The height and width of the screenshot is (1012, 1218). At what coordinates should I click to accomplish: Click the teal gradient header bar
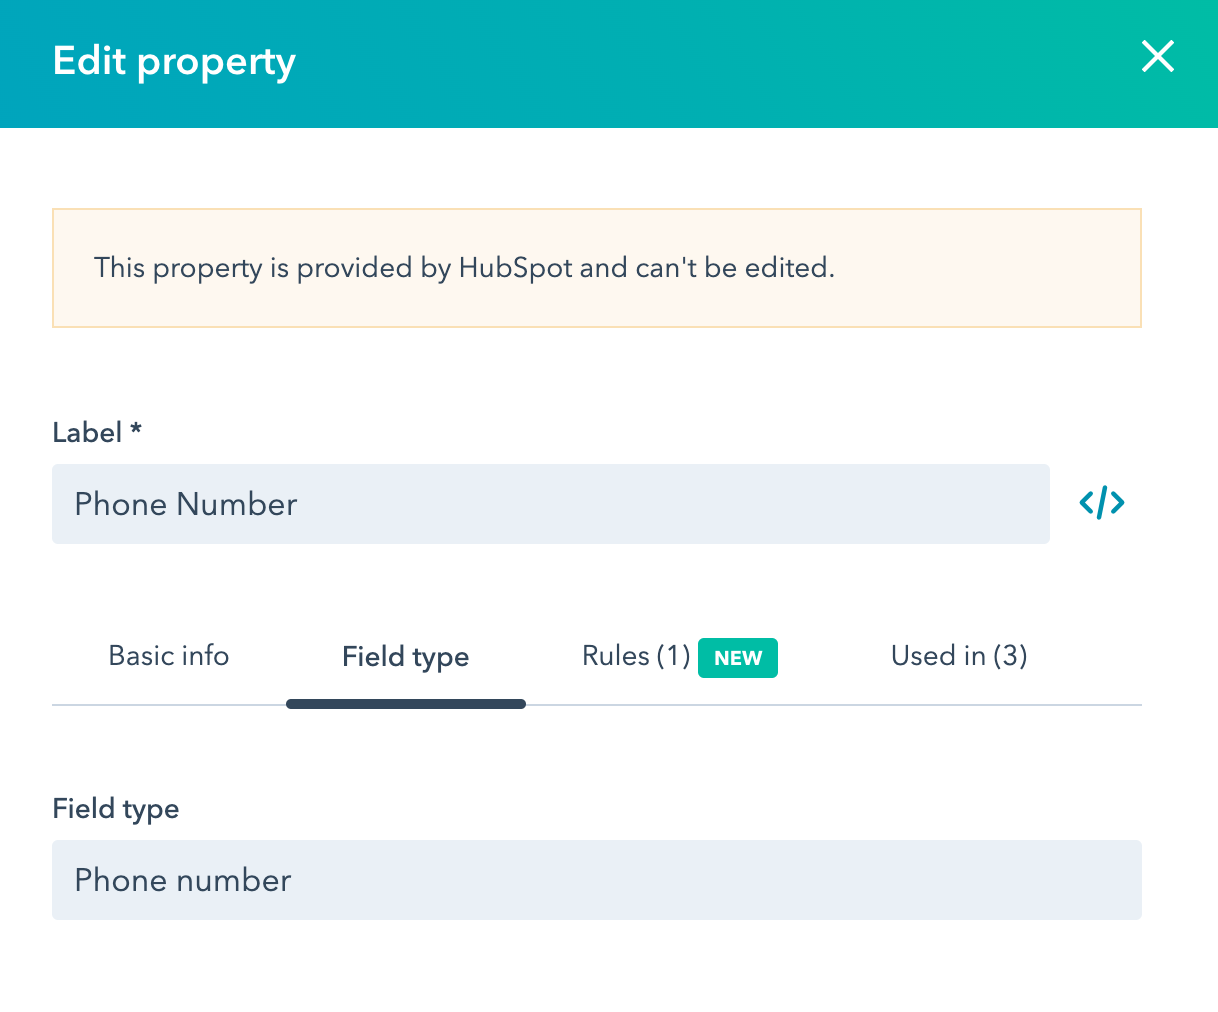700,64
